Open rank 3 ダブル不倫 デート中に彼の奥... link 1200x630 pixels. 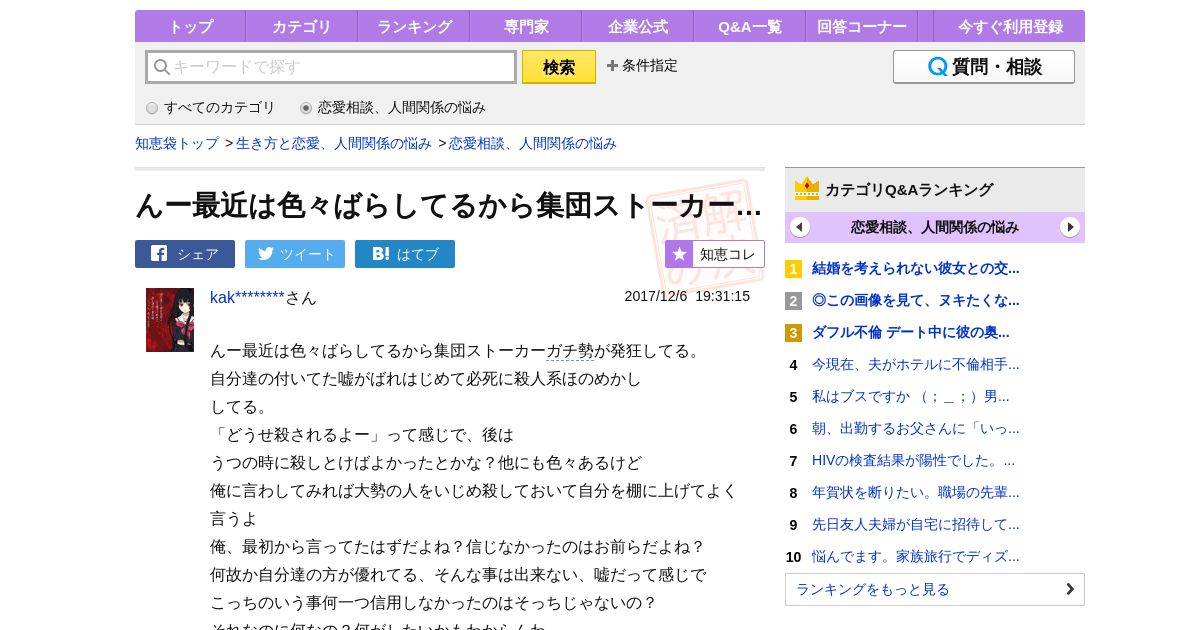pyautogui.click(x=911, y=332)
